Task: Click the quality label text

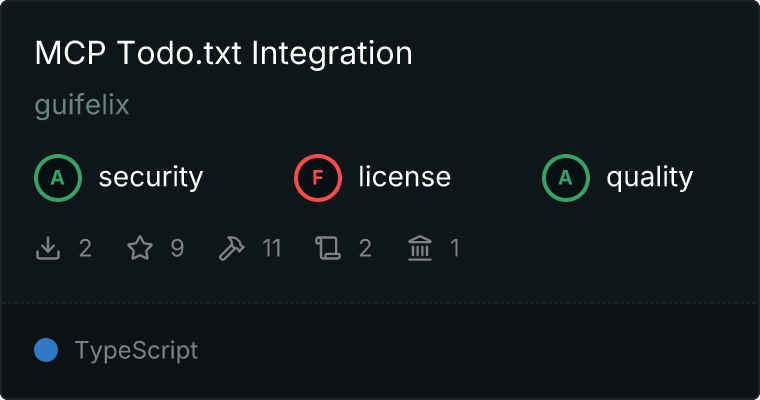Action: click(x=649, y=178)
